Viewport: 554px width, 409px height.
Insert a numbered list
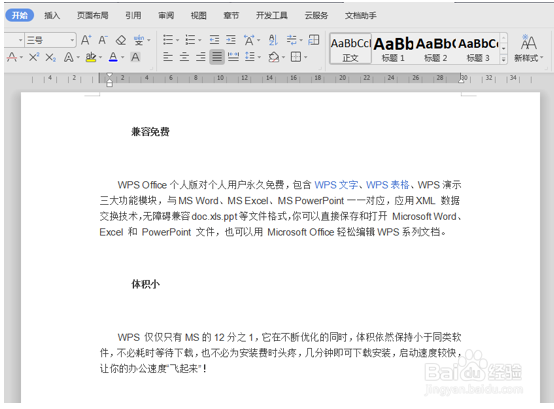(x=190, y=40)
